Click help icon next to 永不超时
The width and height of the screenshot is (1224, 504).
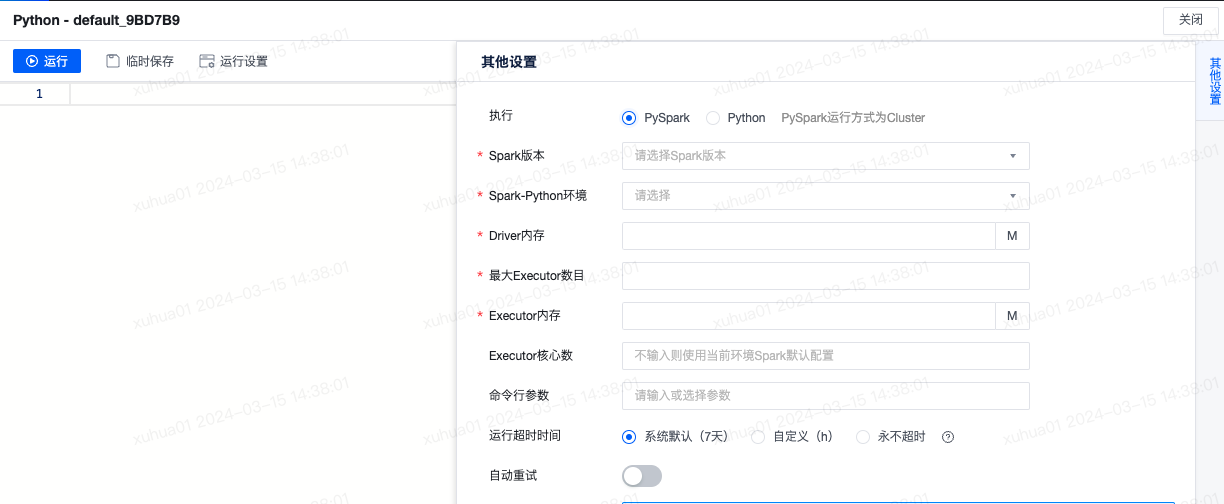click(x=948, y=437)
